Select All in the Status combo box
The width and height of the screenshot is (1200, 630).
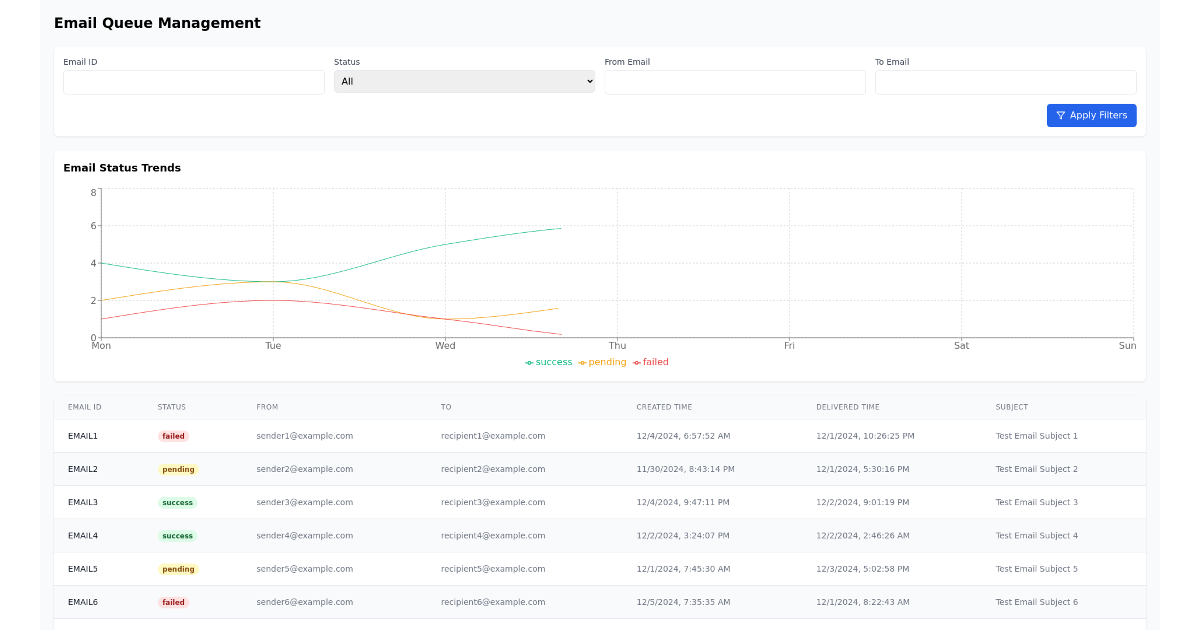coord(464,81)
